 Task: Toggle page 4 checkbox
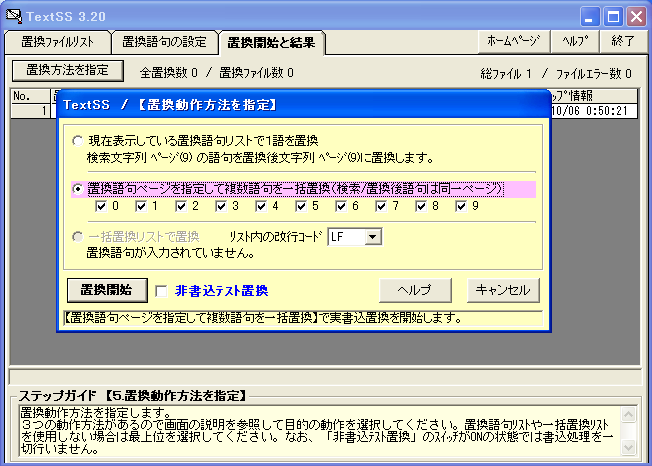pos(261,206)
